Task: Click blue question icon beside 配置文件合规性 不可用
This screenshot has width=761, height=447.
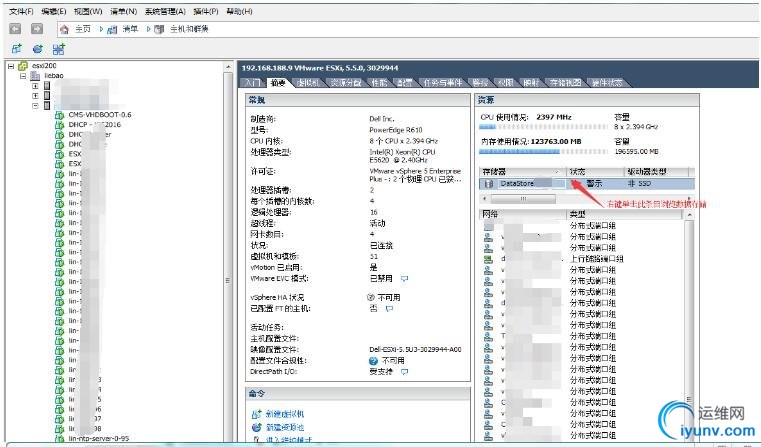Action: point(373,361)
